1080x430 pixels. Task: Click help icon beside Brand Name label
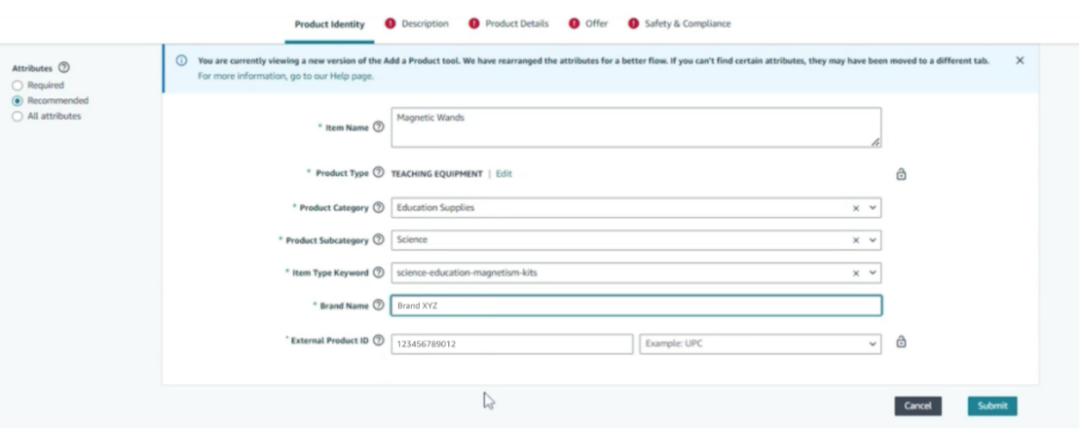[x=378, y=305]
